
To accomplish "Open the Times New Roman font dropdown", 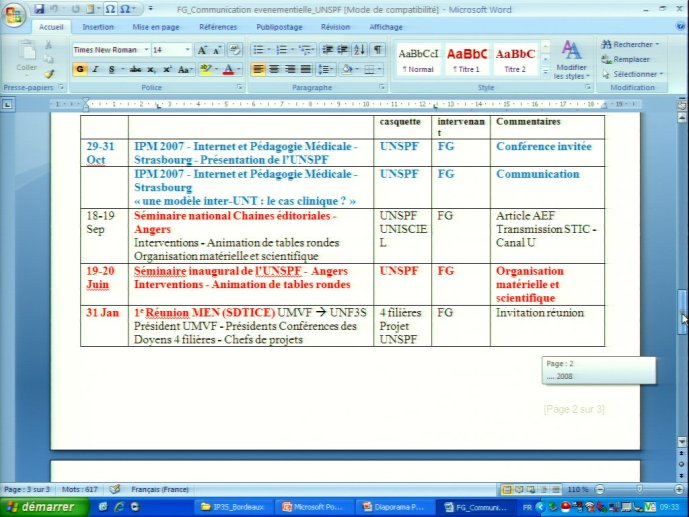I will [146, 50].
